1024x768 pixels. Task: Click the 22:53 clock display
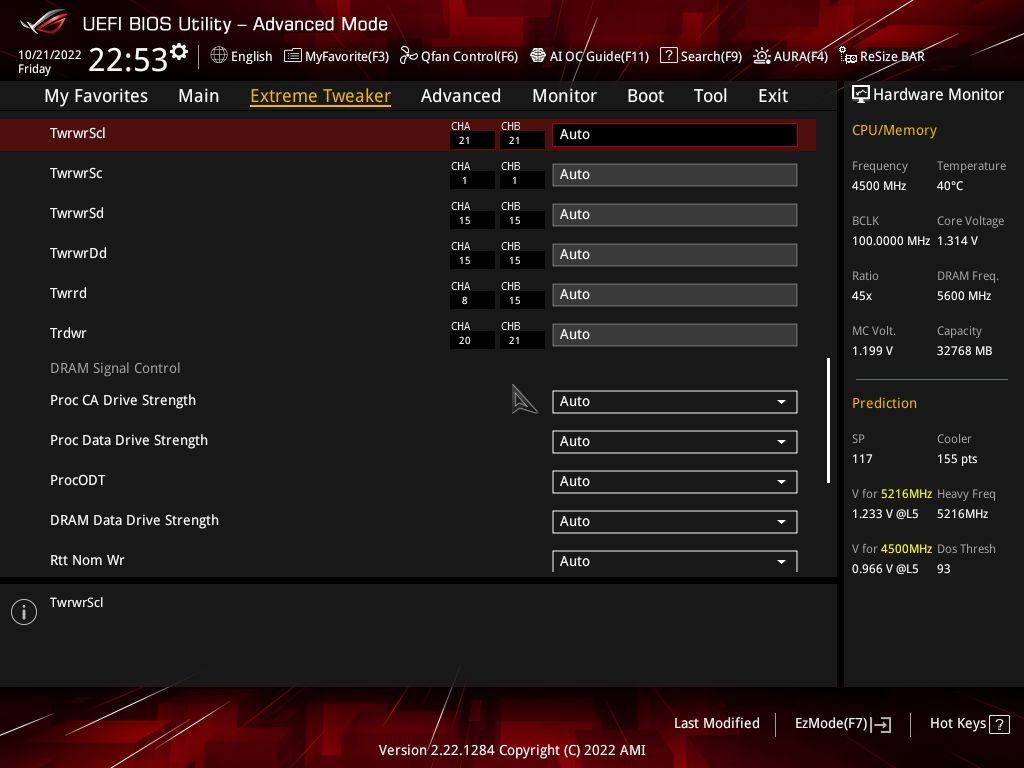pyautogui.click(x=128, y=59)
